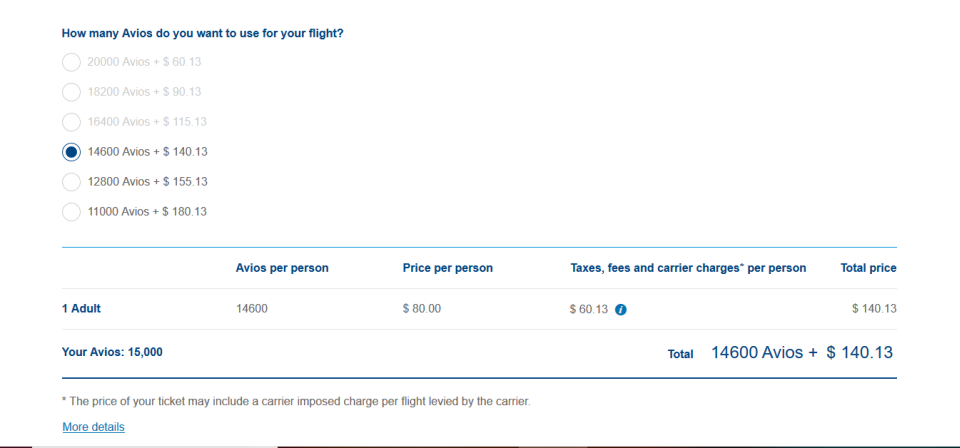The height and width of the screenshot is (448, 960).
Task: Open the More details link
Action: point(94,427)
